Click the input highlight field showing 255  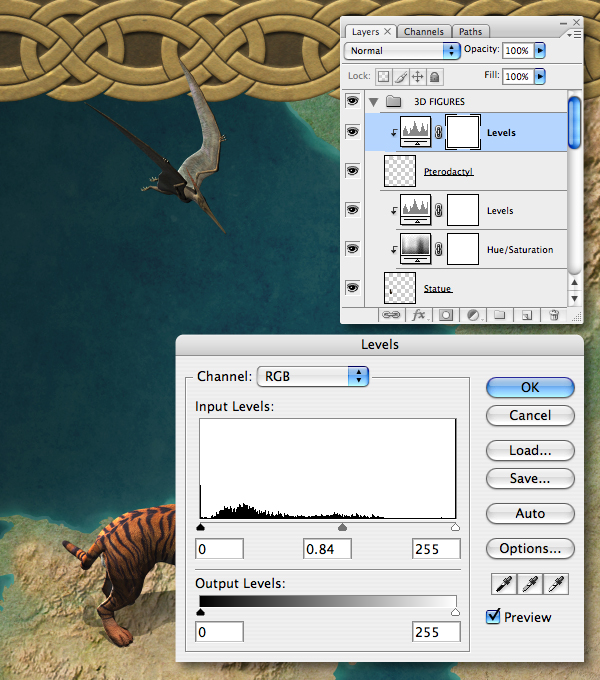436,549
